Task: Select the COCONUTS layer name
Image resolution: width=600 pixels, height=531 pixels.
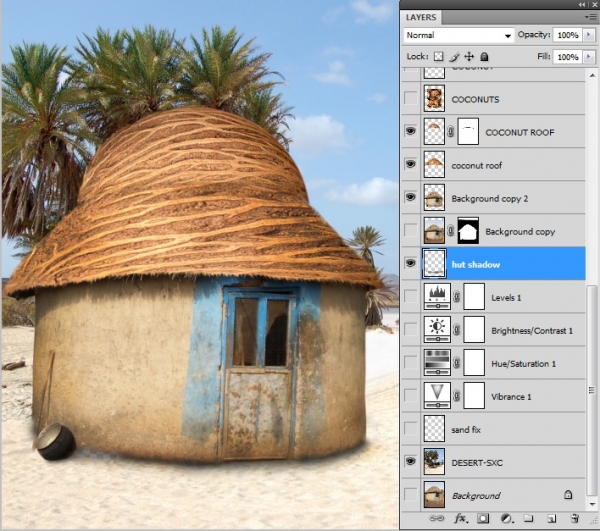Action: point(475,99)
